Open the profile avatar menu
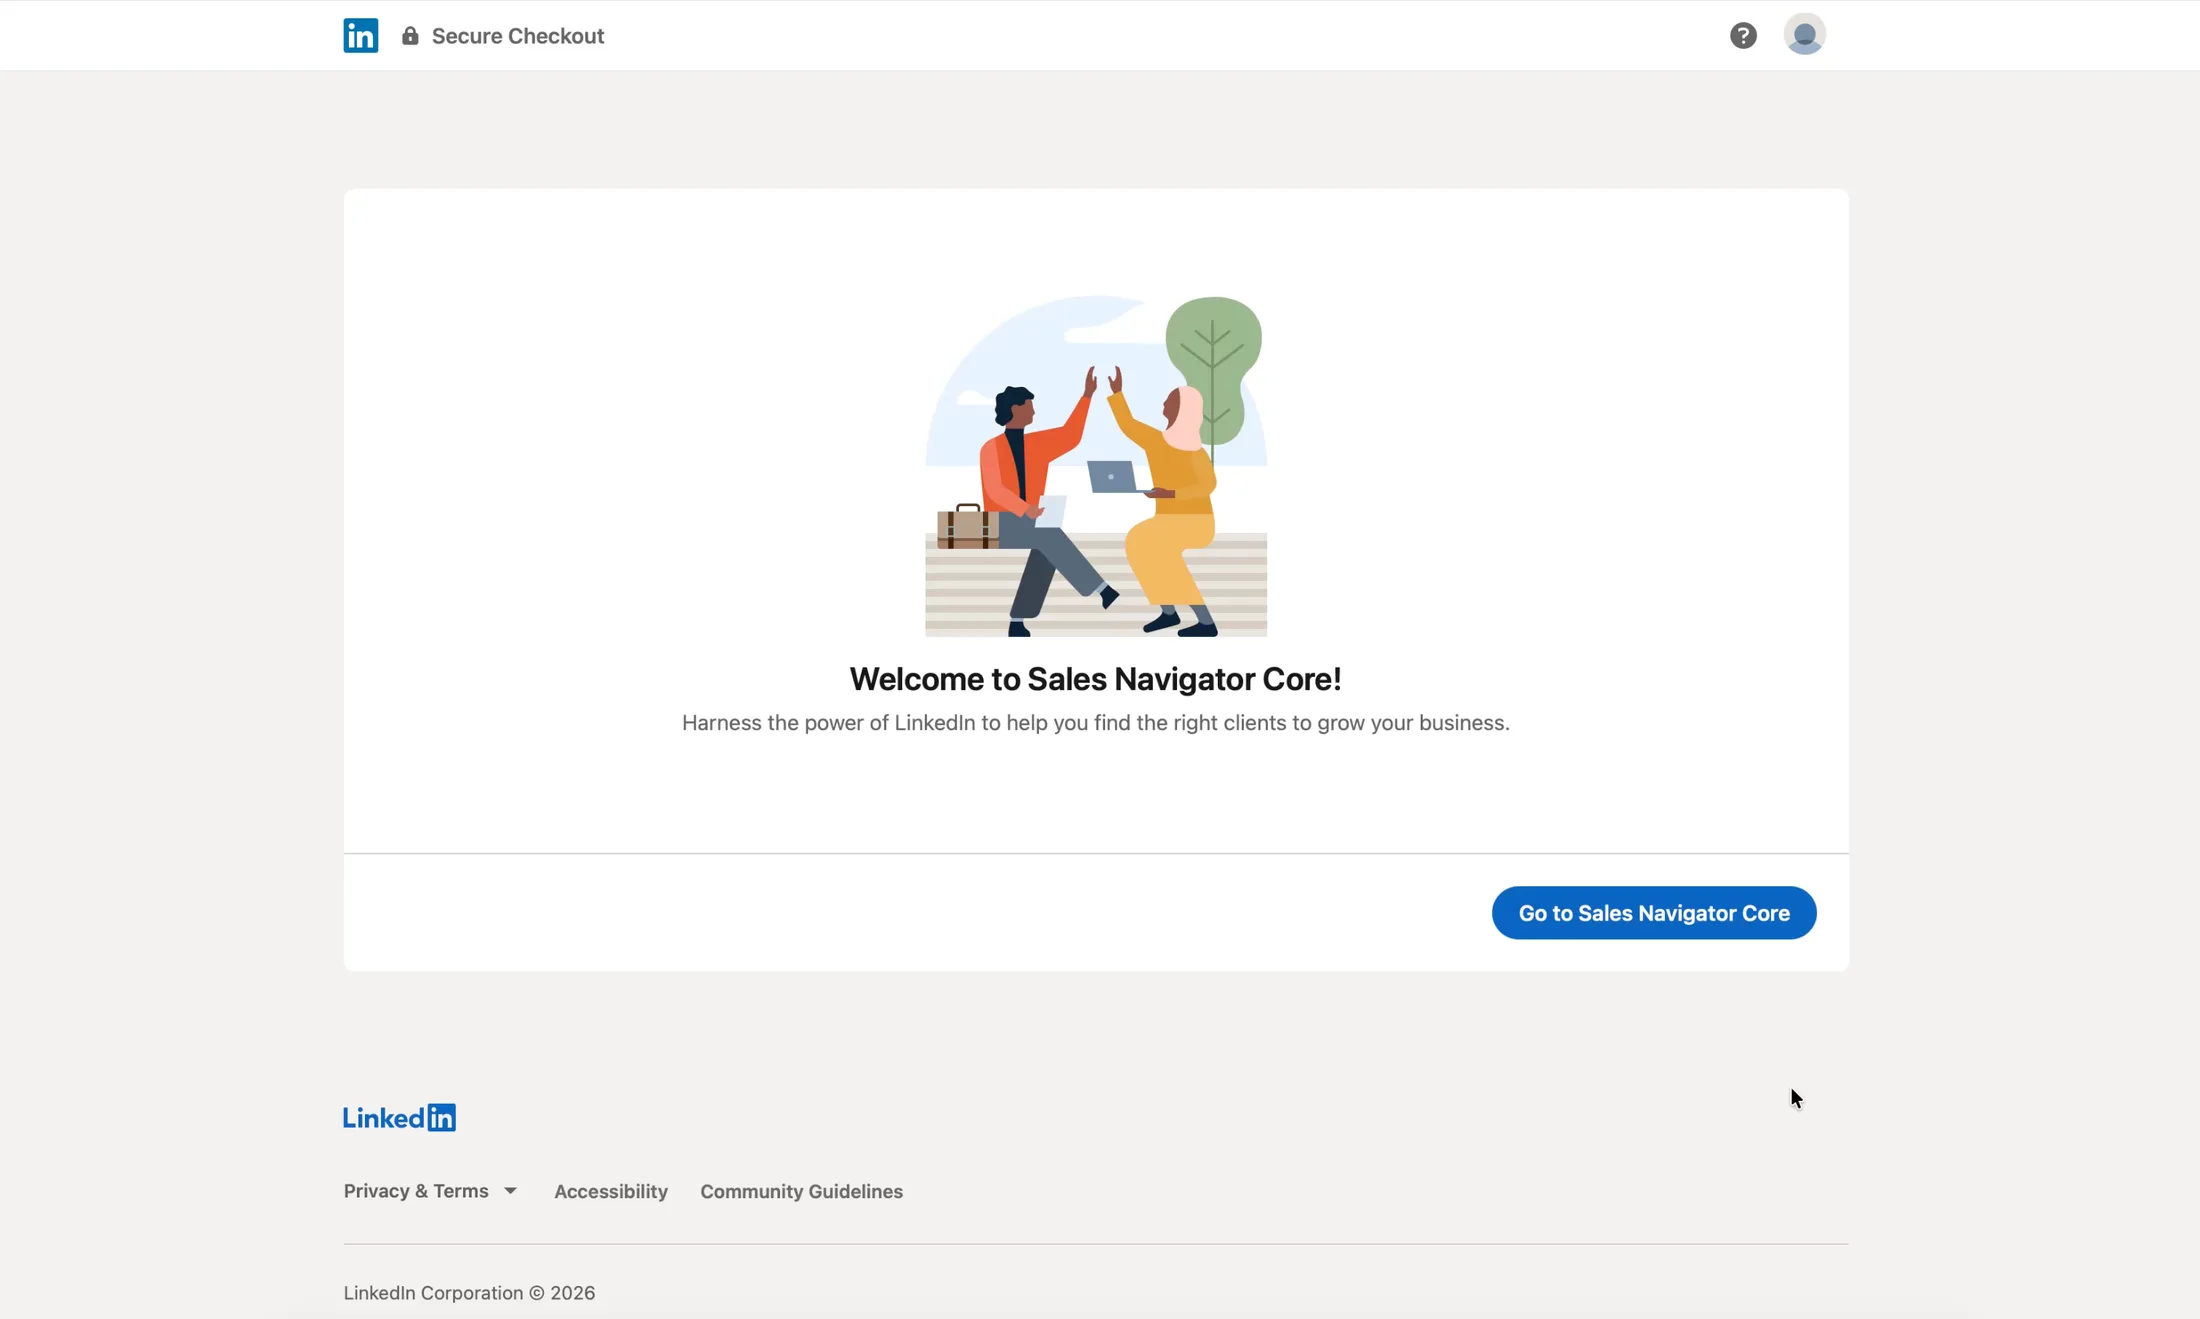 [x=1804, y=35]
